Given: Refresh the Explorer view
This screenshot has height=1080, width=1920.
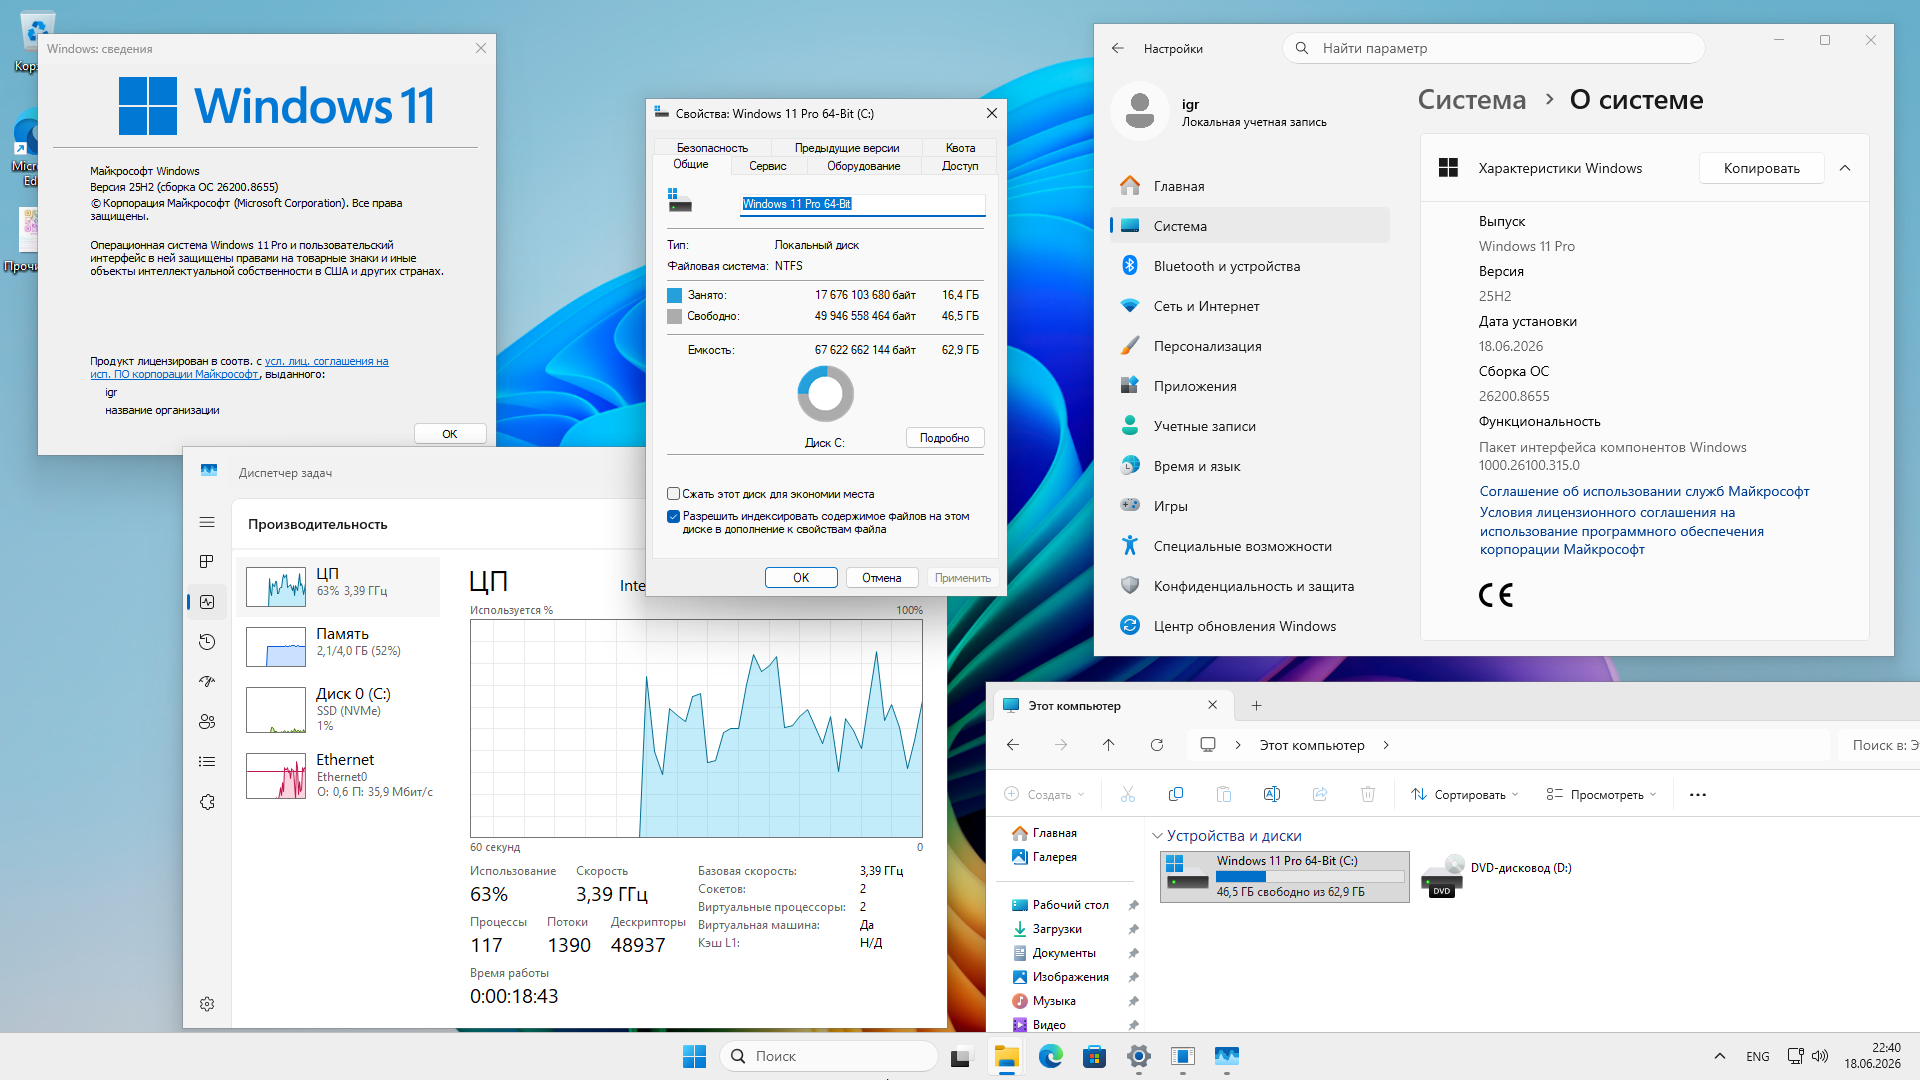Looking at the screenshot, I should (x=1157, y=745).
